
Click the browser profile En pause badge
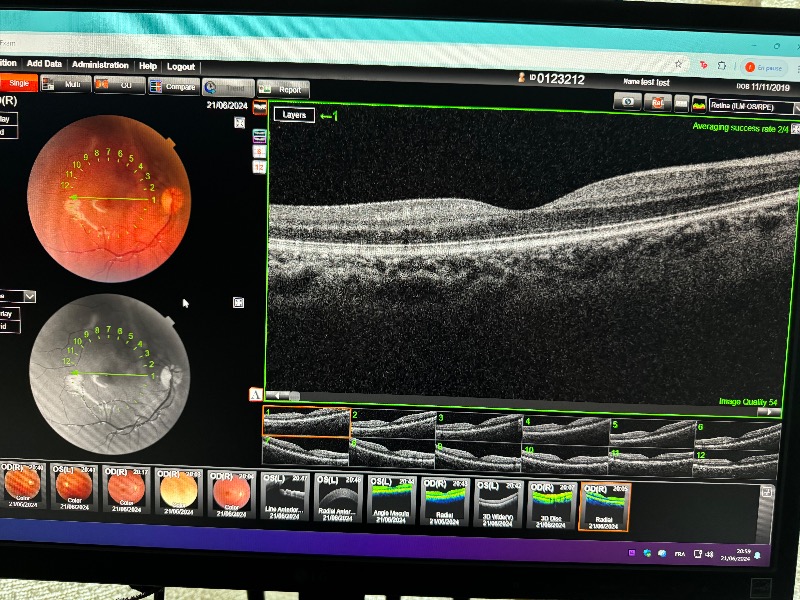pos(765,67)
